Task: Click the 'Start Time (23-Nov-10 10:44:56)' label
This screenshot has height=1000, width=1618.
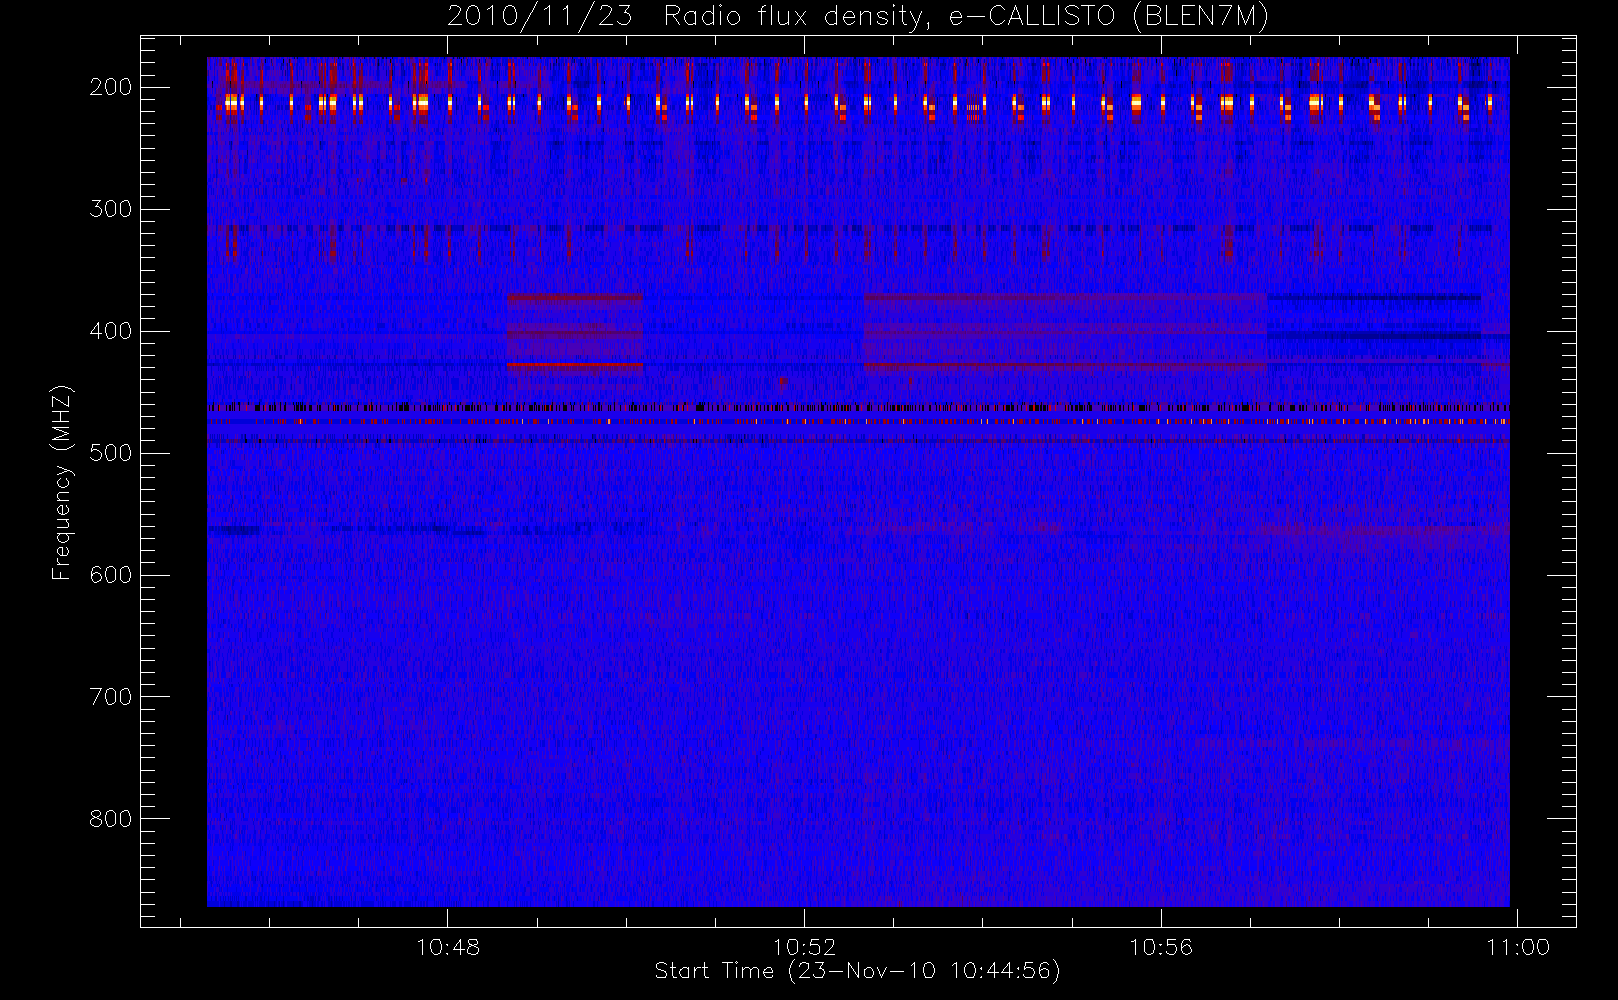Action: (x=857, y=971)
